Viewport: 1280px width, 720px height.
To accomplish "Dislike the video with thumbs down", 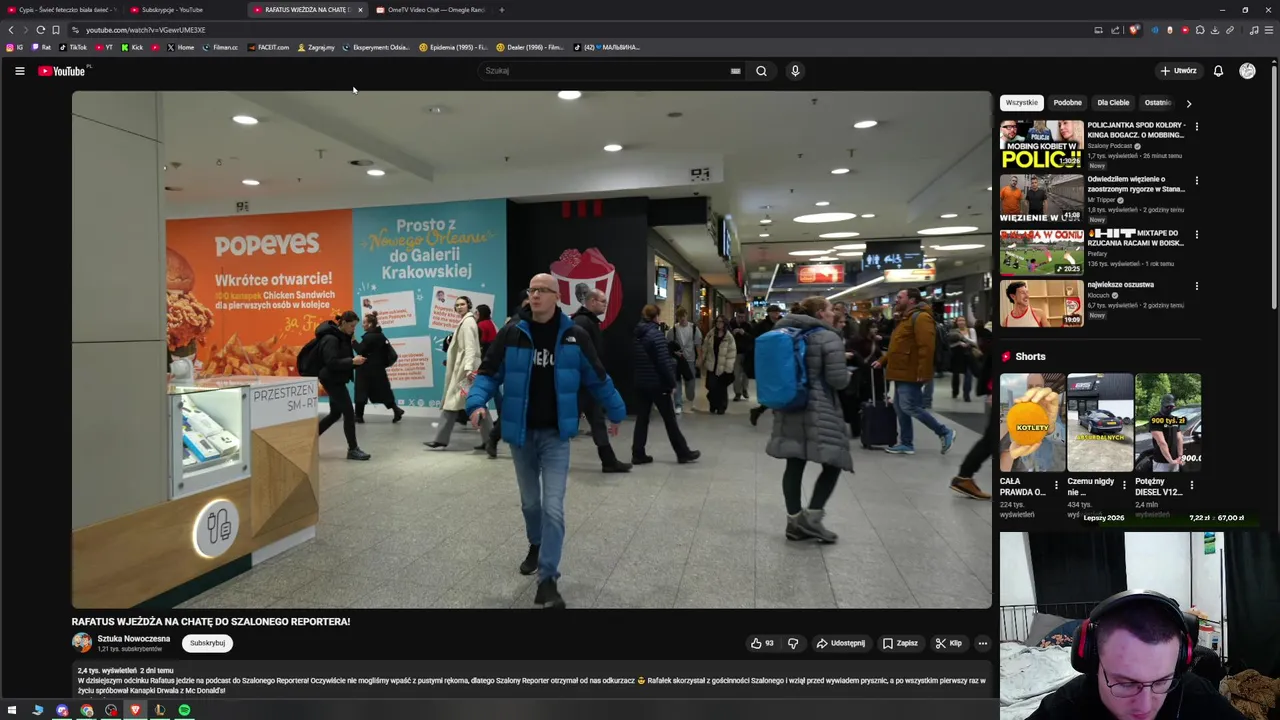I will (793, 643).
